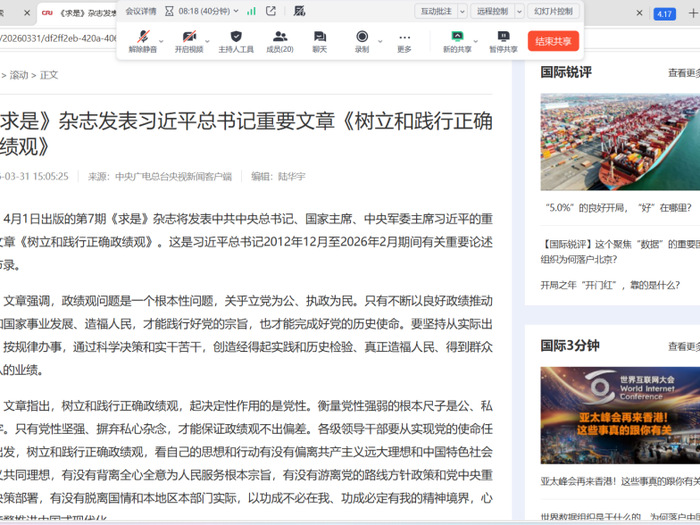The width and height of the screenshot is (700, 525).
Task: Open the 成员(20) members list
Action: point(280,40)
